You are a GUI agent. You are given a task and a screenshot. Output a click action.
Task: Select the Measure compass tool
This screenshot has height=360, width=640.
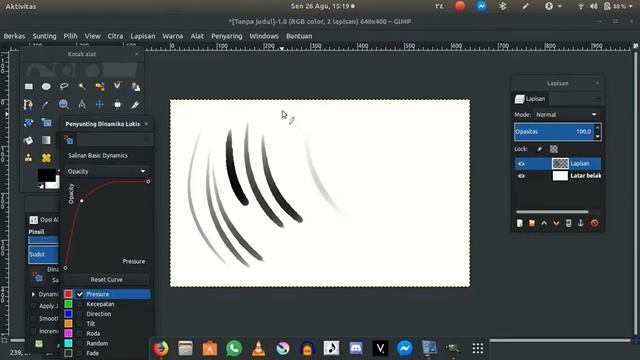[82, 104]
